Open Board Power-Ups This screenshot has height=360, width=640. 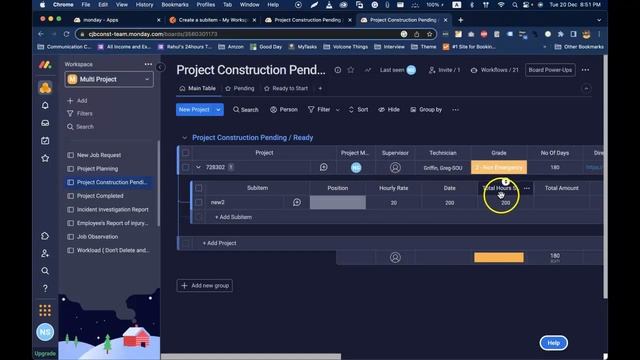coord(550,70)
